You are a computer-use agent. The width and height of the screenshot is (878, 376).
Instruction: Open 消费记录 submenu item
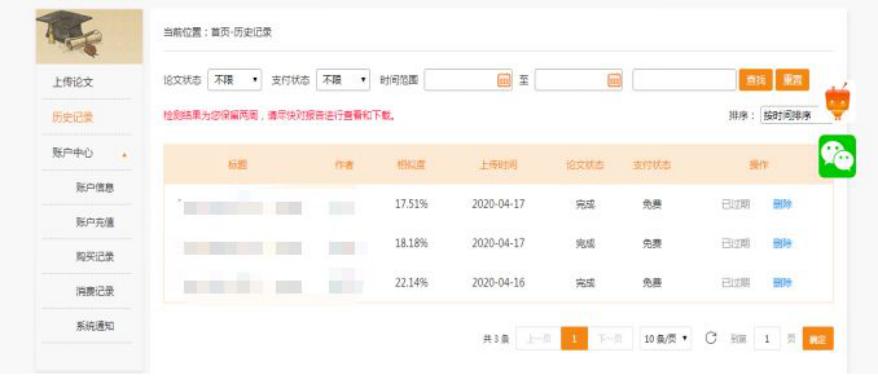pos(95,291)
